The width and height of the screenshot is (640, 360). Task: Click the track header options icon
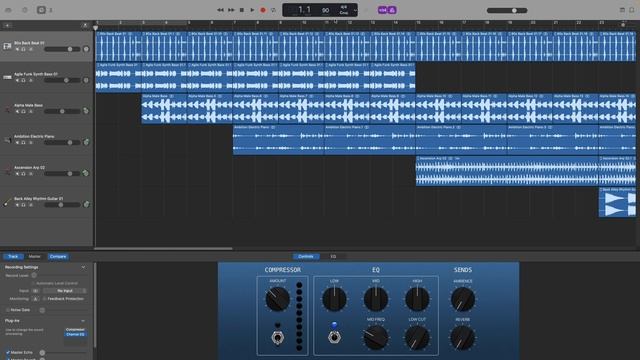tap(85, 25)
